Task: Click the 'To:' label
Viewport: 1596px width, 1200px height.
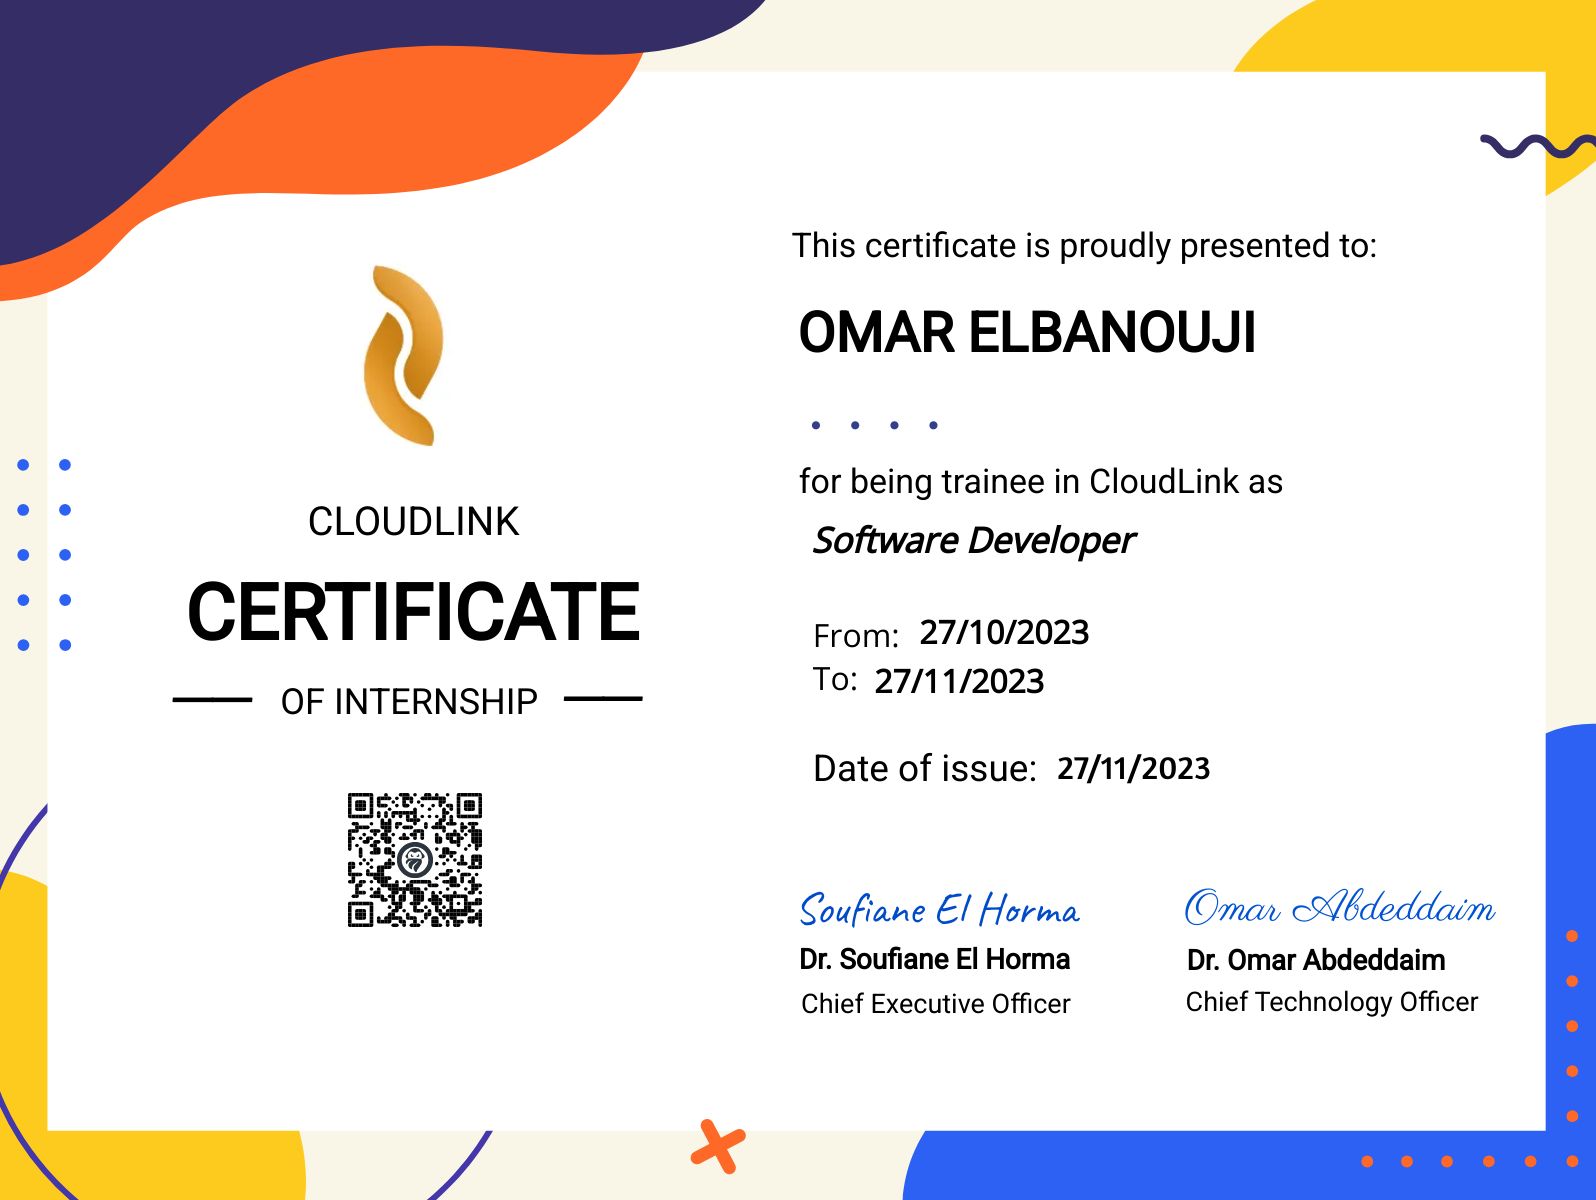Action: pos(835,680)
